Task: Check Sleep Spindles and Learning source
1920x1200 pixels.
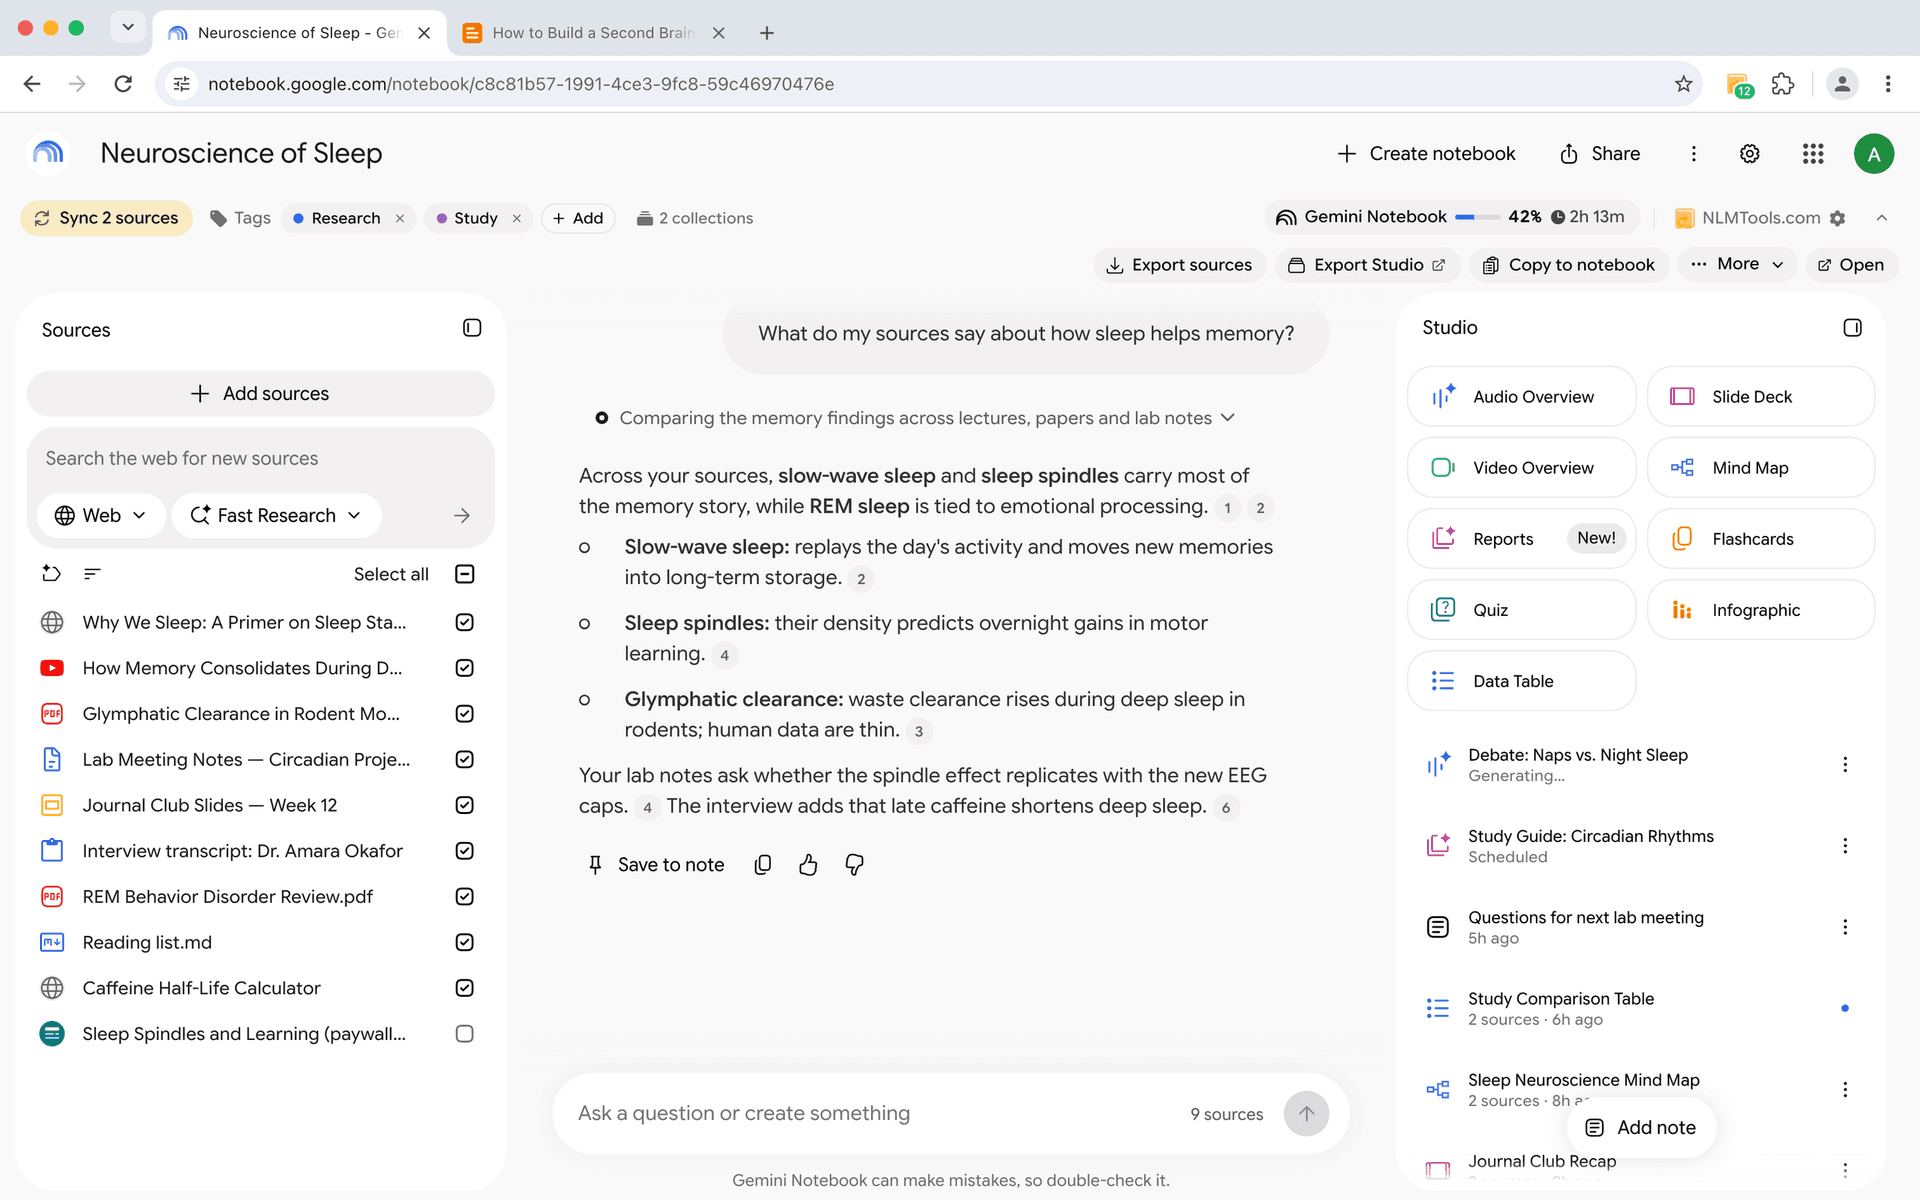Action: (x=464, y=1034)
